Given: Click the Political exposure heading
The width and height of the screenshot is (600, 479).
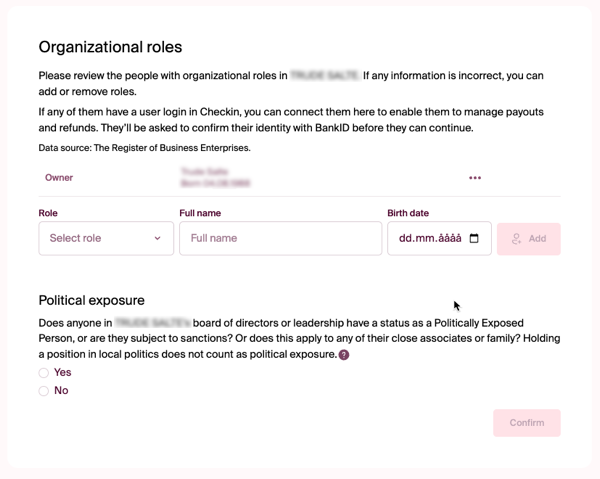Looking at the screenshot, I should pos(91,300).
